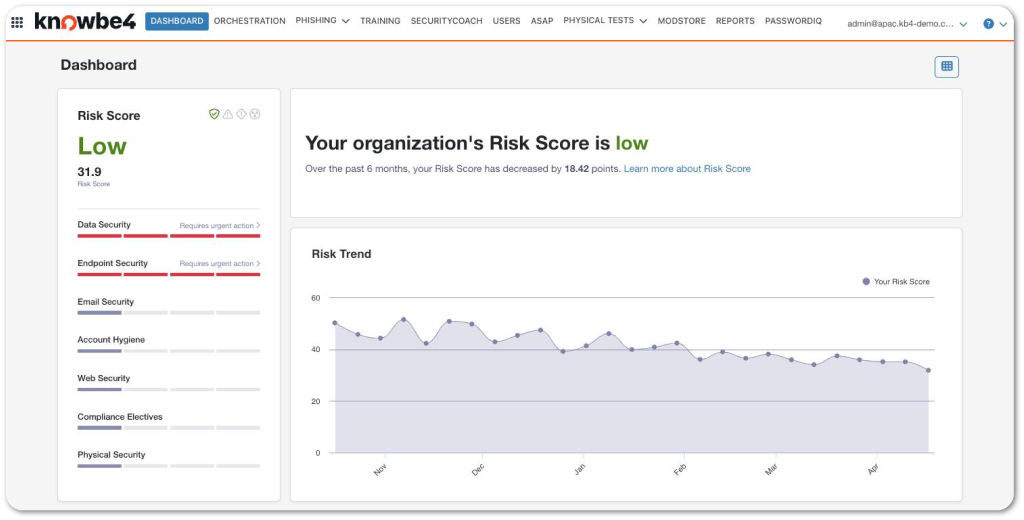This screenshot has height=520, width=1024.
Task: Open the Training tab
Action: pyautogui.click(x=380, y=21)
